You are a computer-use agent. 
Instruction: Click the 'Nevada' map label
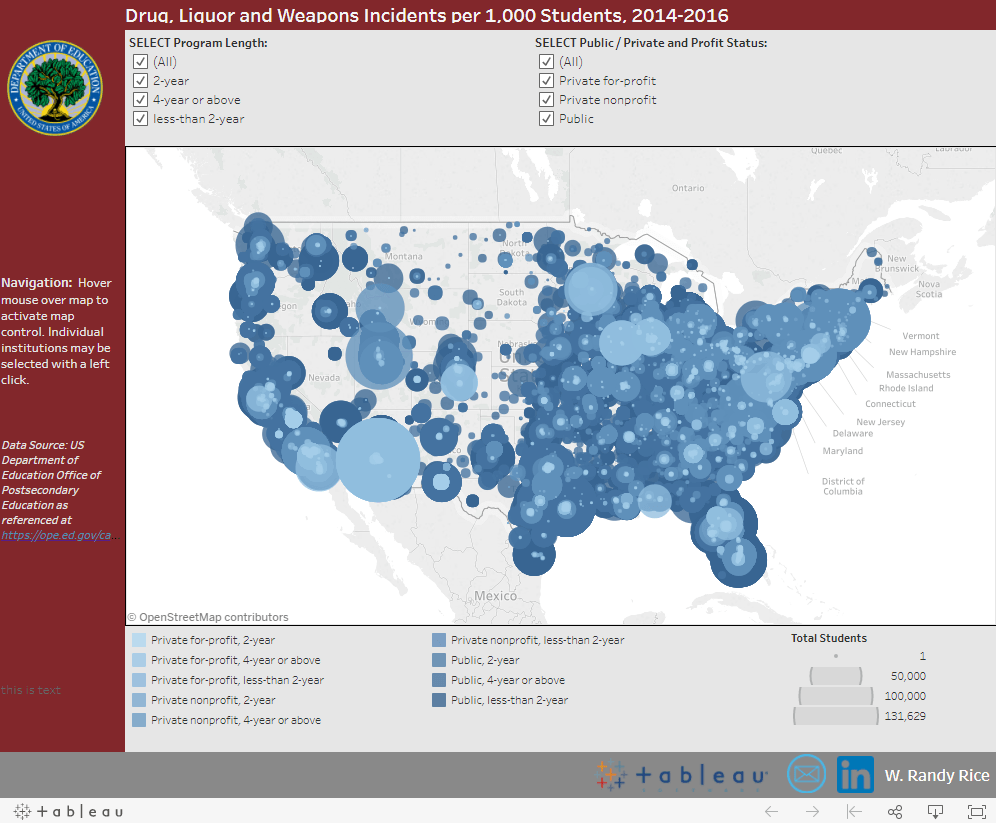(x=324, y=378)
